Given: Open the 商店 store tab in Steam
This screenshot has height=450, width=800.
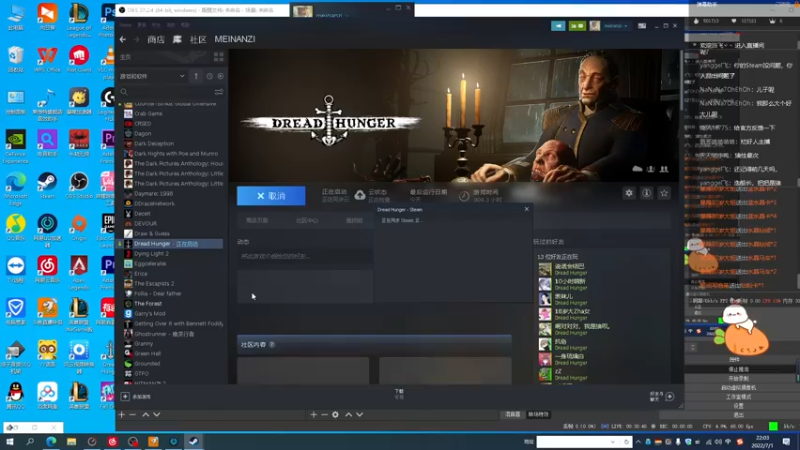Looking at the screenshot, I should [x=156, y=39].
